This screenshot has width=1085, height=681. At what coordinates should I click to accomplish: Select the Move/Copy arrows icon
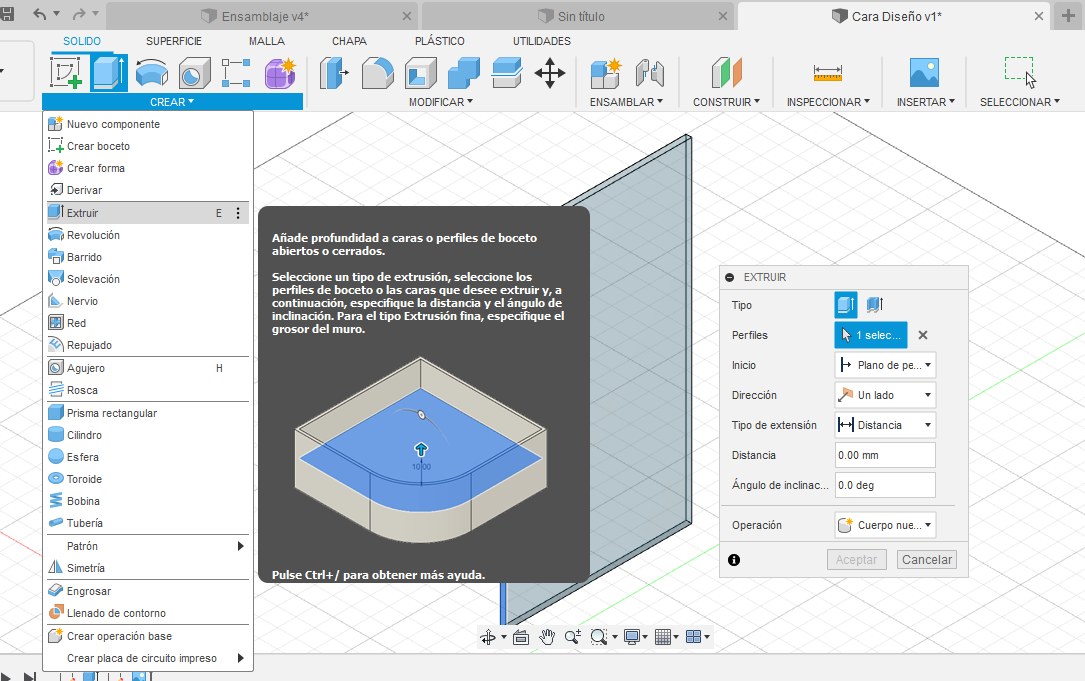point(550,73)
